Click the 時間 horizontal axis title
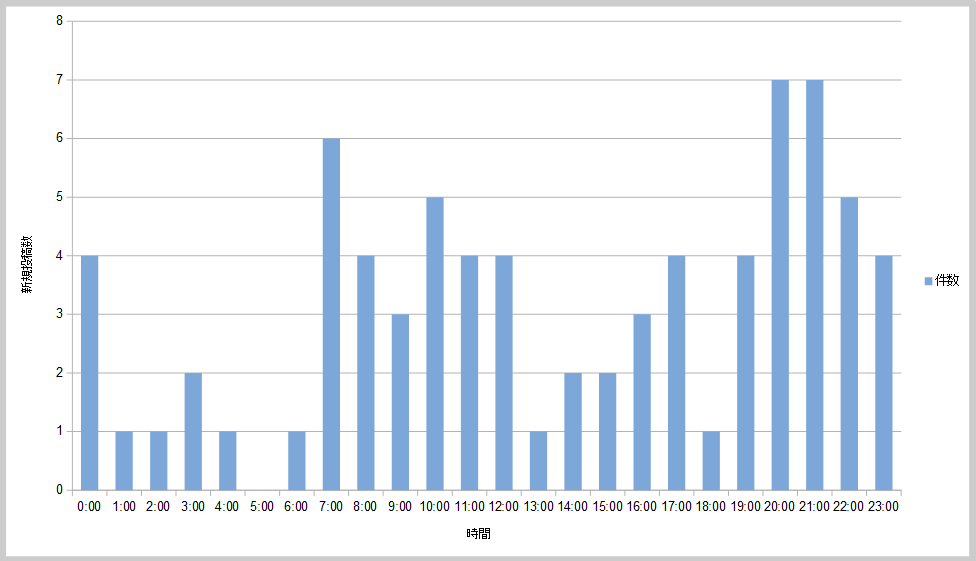 tap(478, 534)
